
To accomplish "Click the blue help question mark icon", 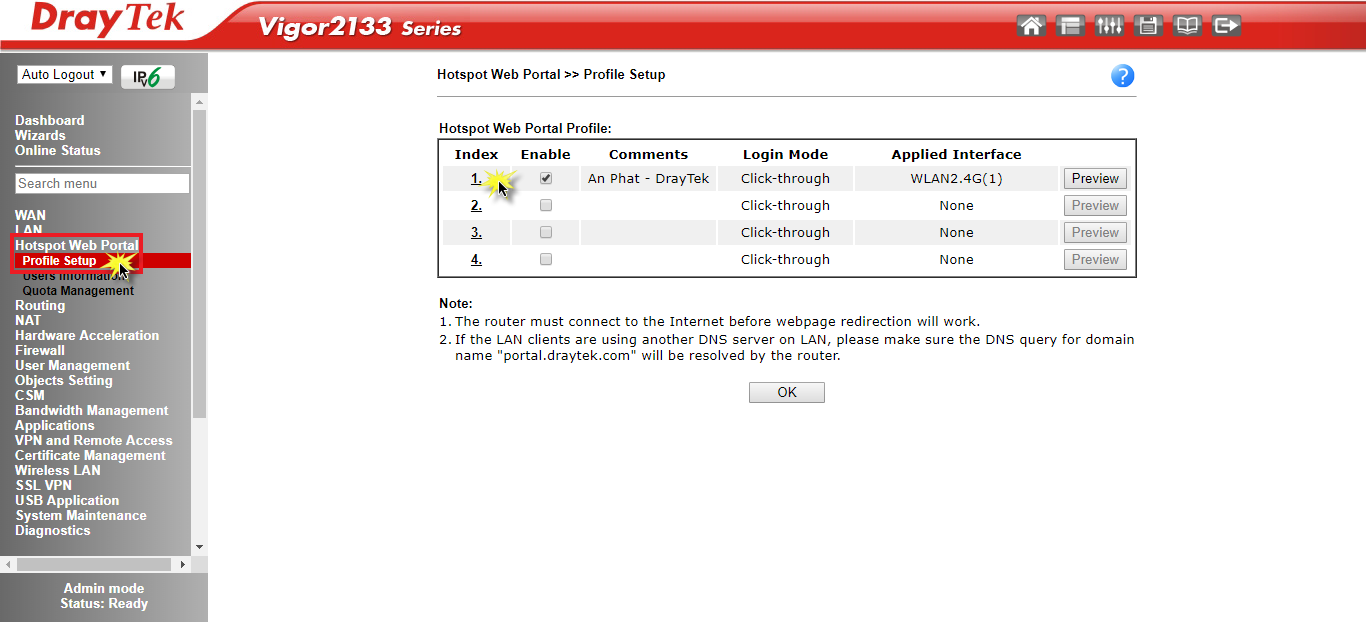I will point(1123,76).
